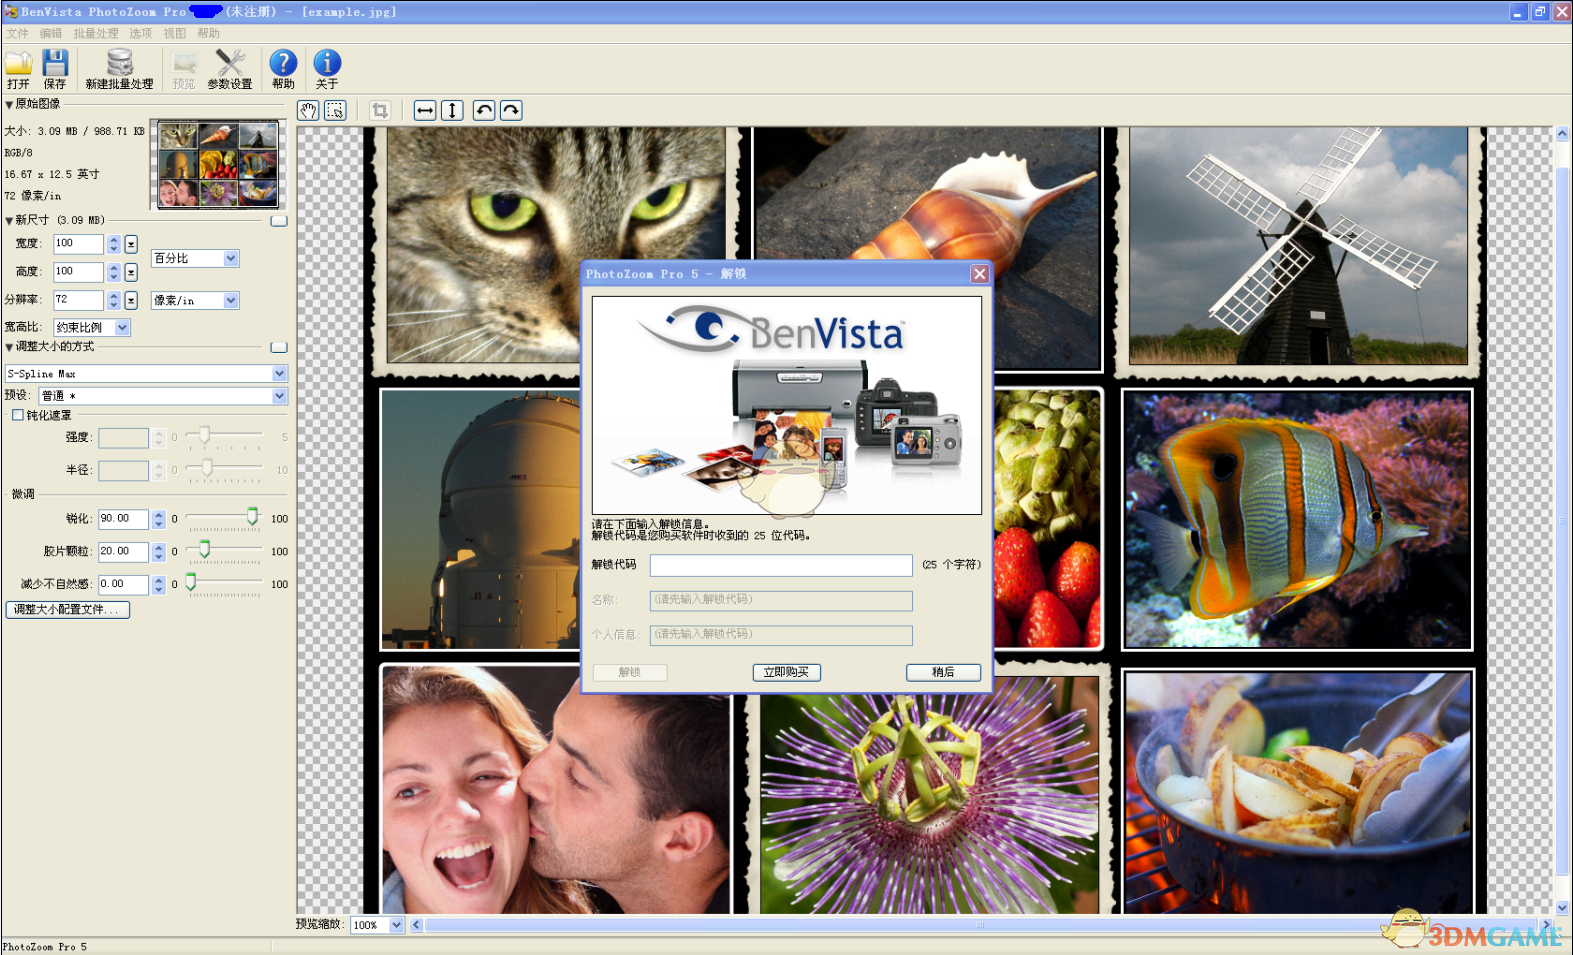Viewport: 1573px width, 955px height.
Task: Rotate image counter-clockwise
Action: [x=484, y=111]
